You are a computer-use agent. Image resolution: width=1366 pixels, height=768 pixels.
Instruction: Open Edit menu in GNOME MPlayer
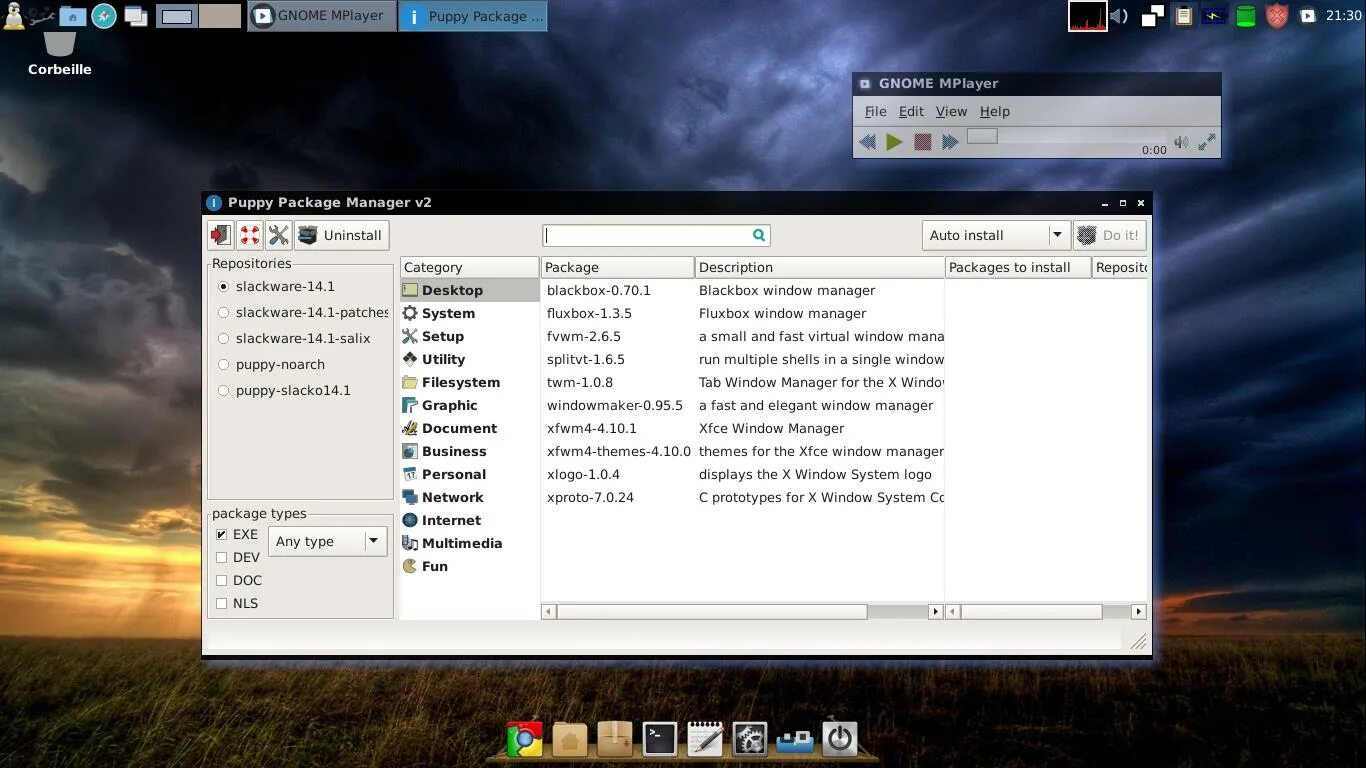(911, 111)
